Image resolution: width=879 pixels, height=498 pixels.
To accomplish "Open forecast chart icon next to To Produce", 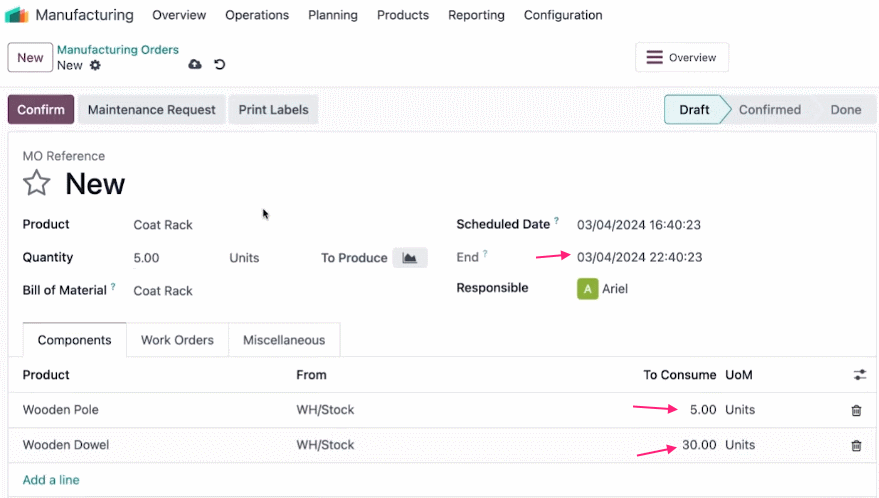I will click(410, 258).
